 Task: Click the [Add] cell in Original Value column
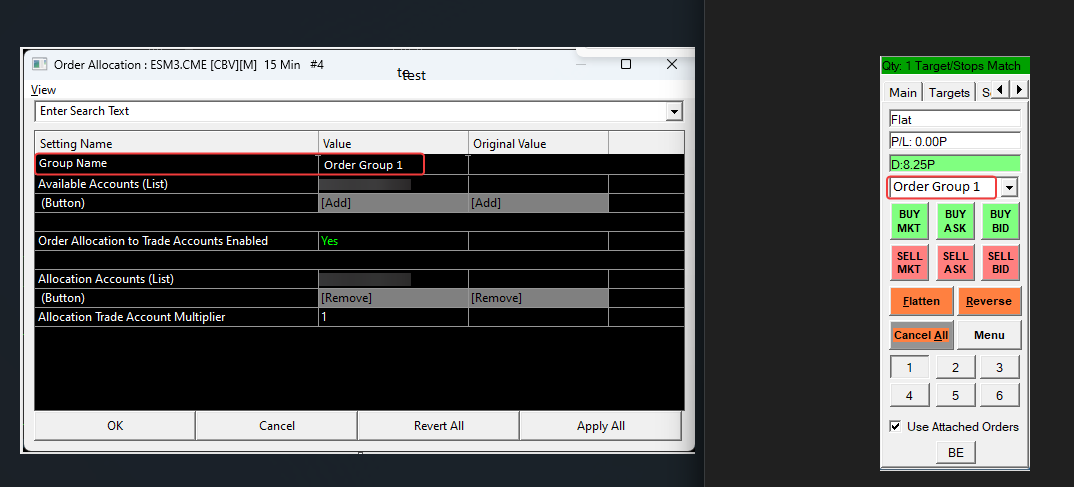(x=538, y=203)
